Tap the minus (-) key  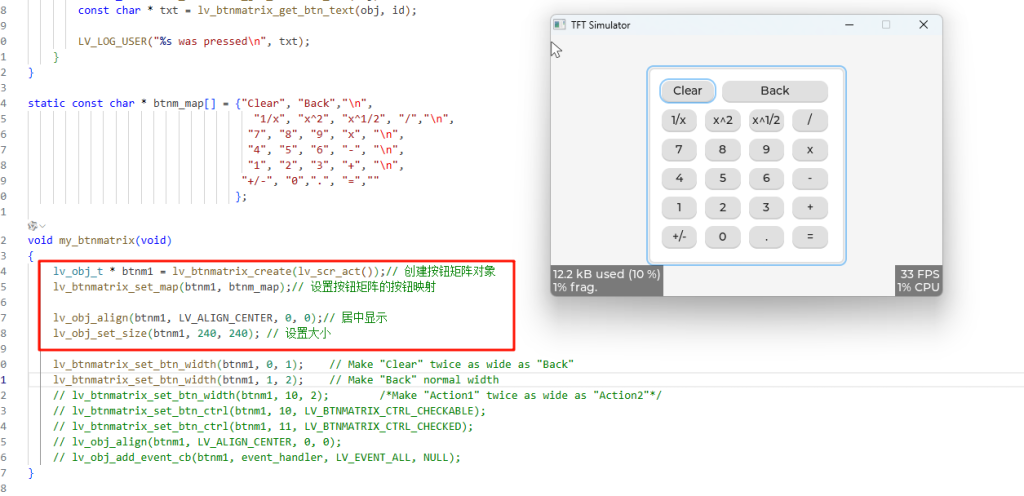810,178
